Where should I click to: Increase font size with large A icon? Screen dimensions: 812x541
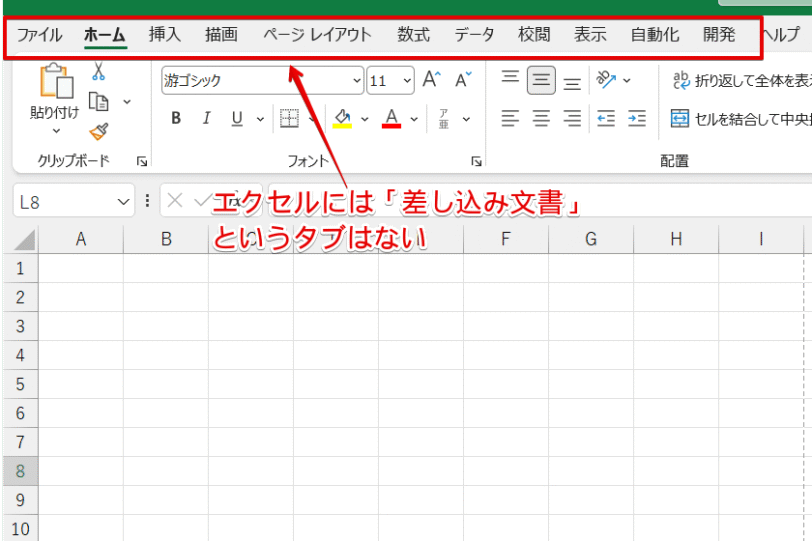[431, 80]
